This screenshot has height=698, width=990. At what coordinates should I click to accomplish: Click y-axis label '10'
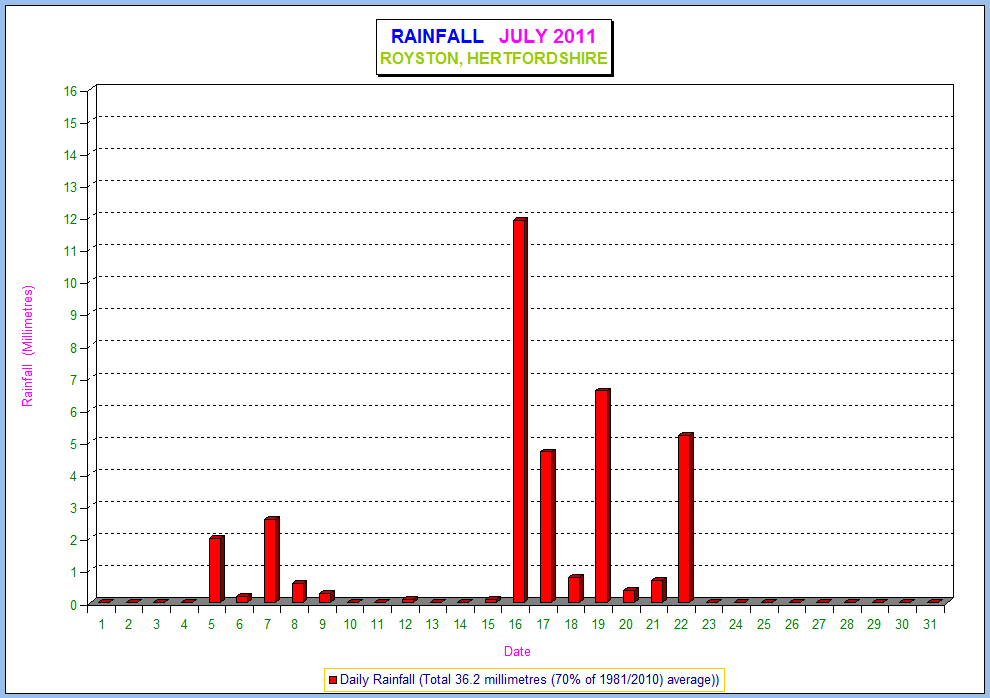[x=70, y=283]
